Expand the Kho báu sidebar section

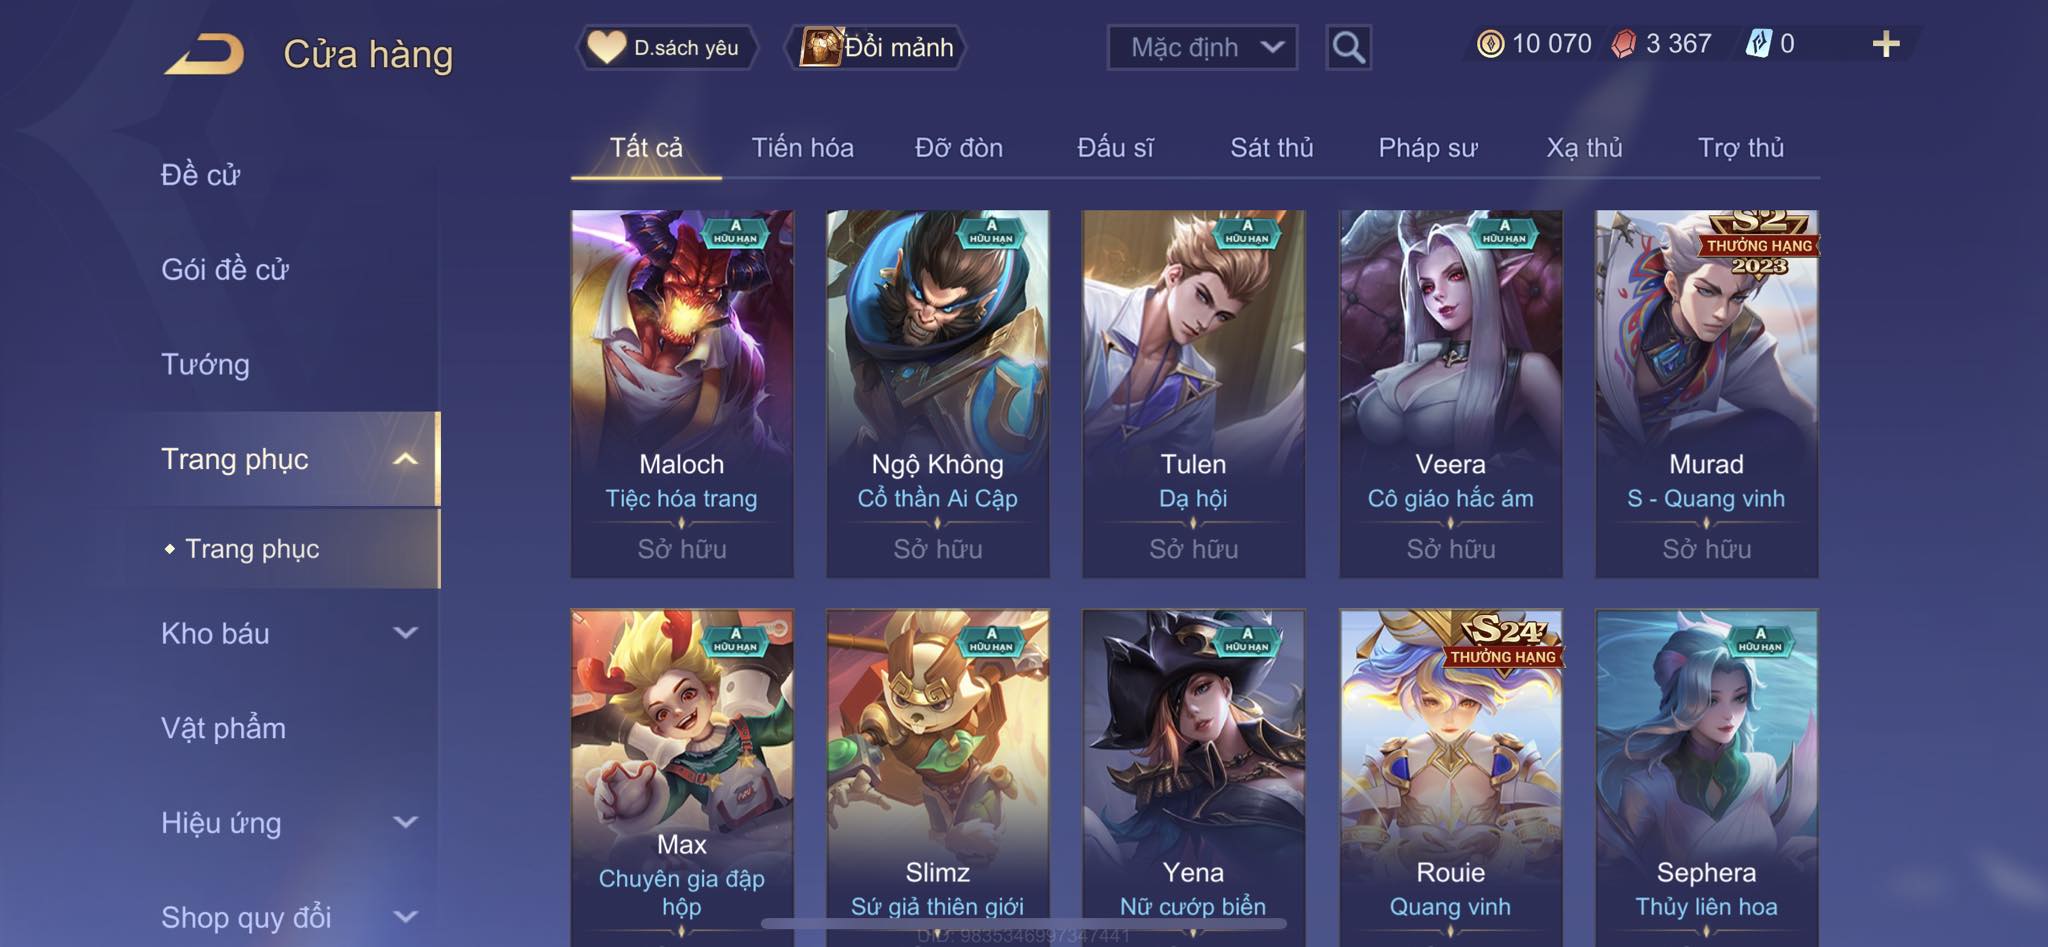pos(405,633)
